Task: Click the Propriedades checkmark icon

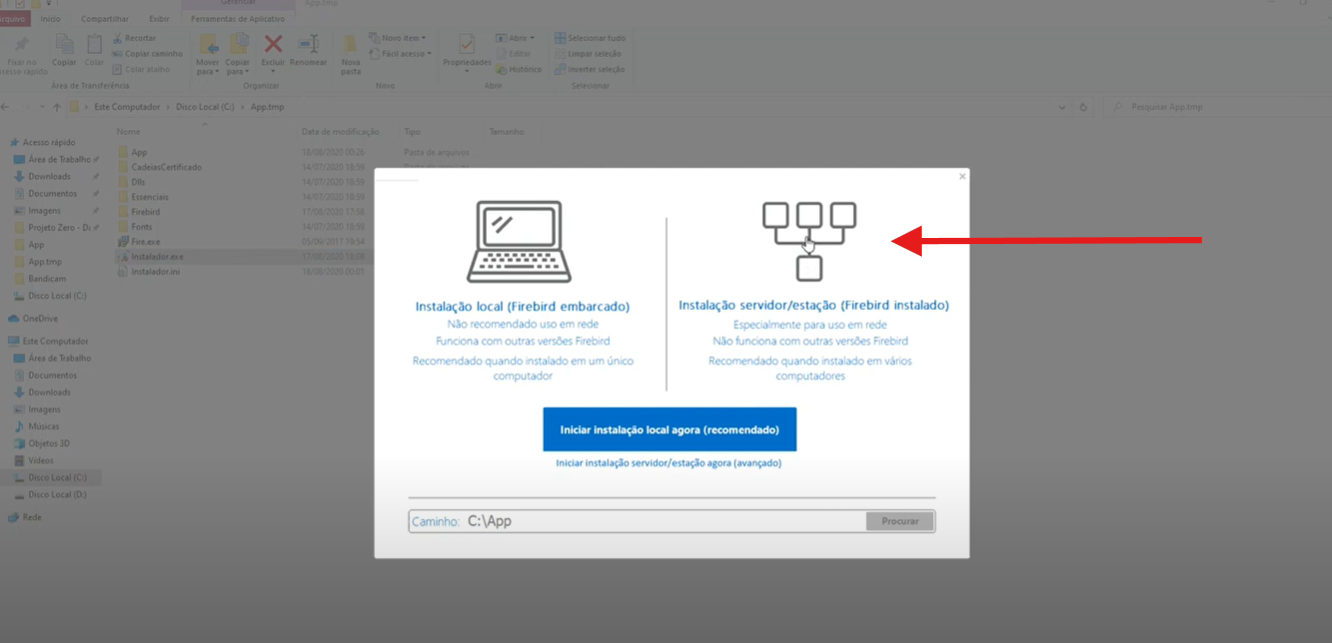Action: pos(467,45)
